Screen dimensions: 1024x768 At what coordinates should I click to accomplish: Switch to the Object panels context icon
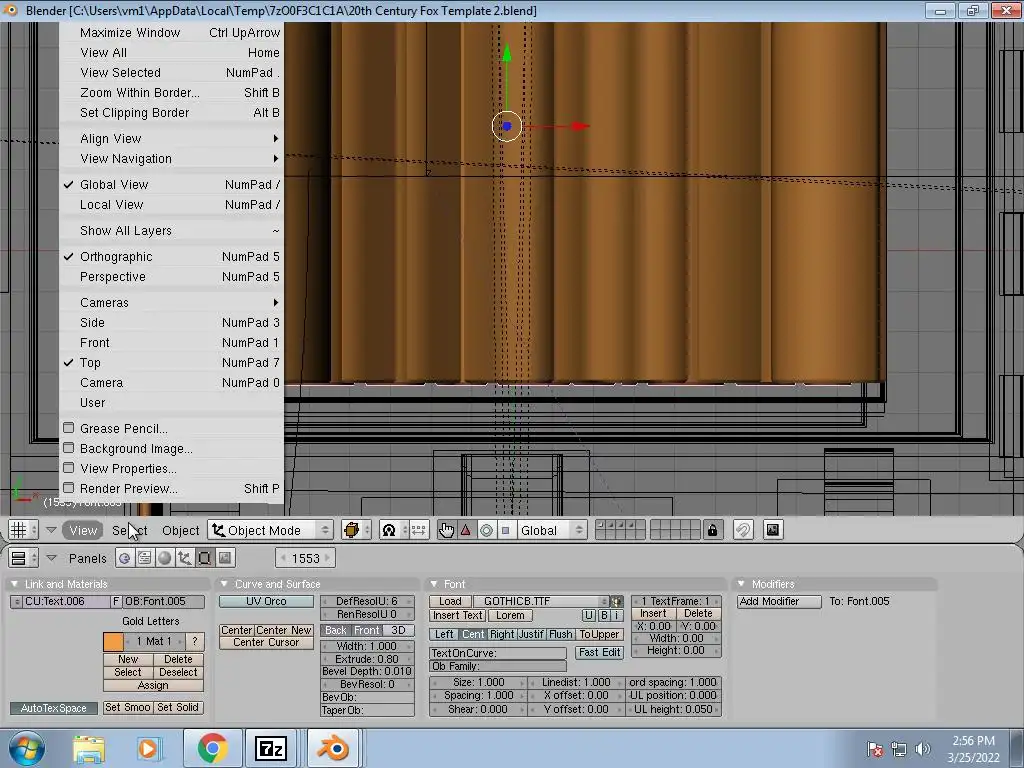point(185,558)
